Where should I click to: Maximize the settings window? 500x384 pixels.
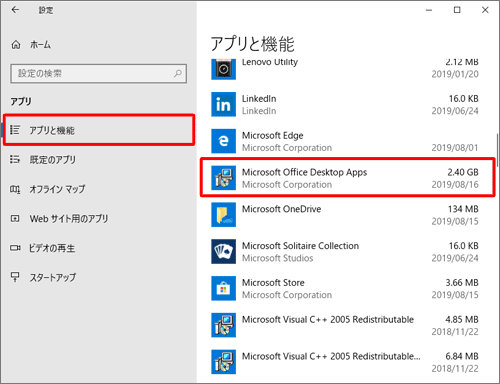[x=457, y=10]
